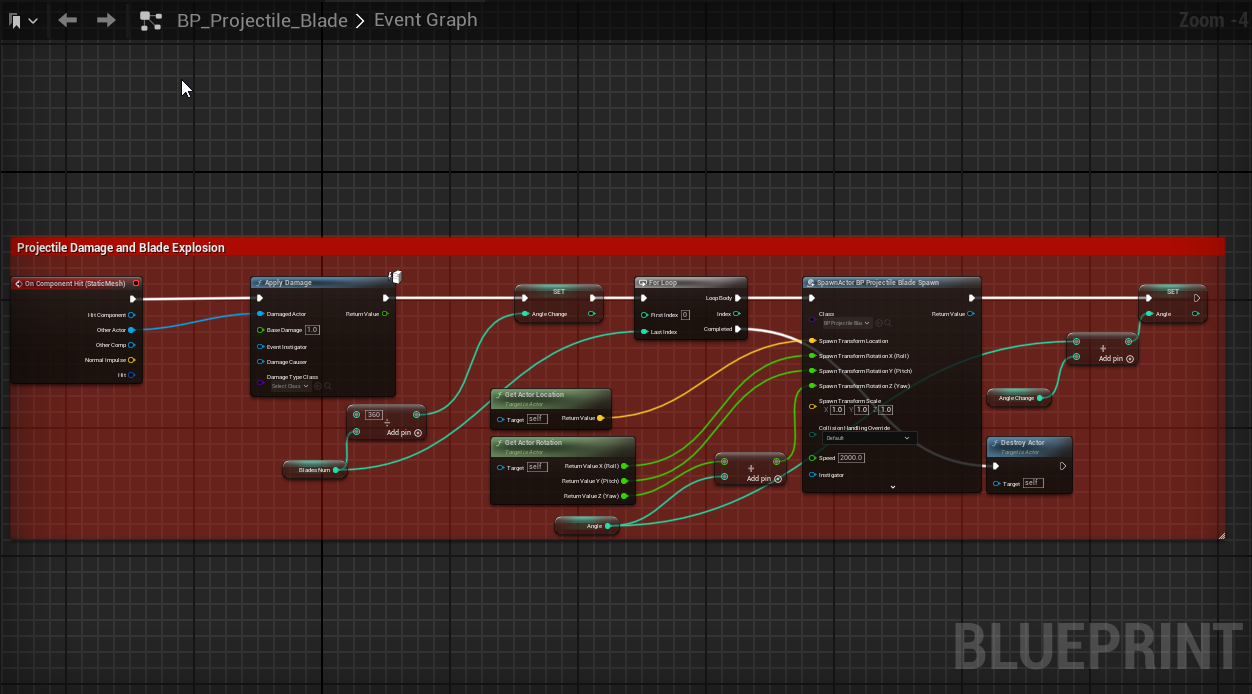
Task: Click the Spawn Transform Location pin
Action: (812, 341)
